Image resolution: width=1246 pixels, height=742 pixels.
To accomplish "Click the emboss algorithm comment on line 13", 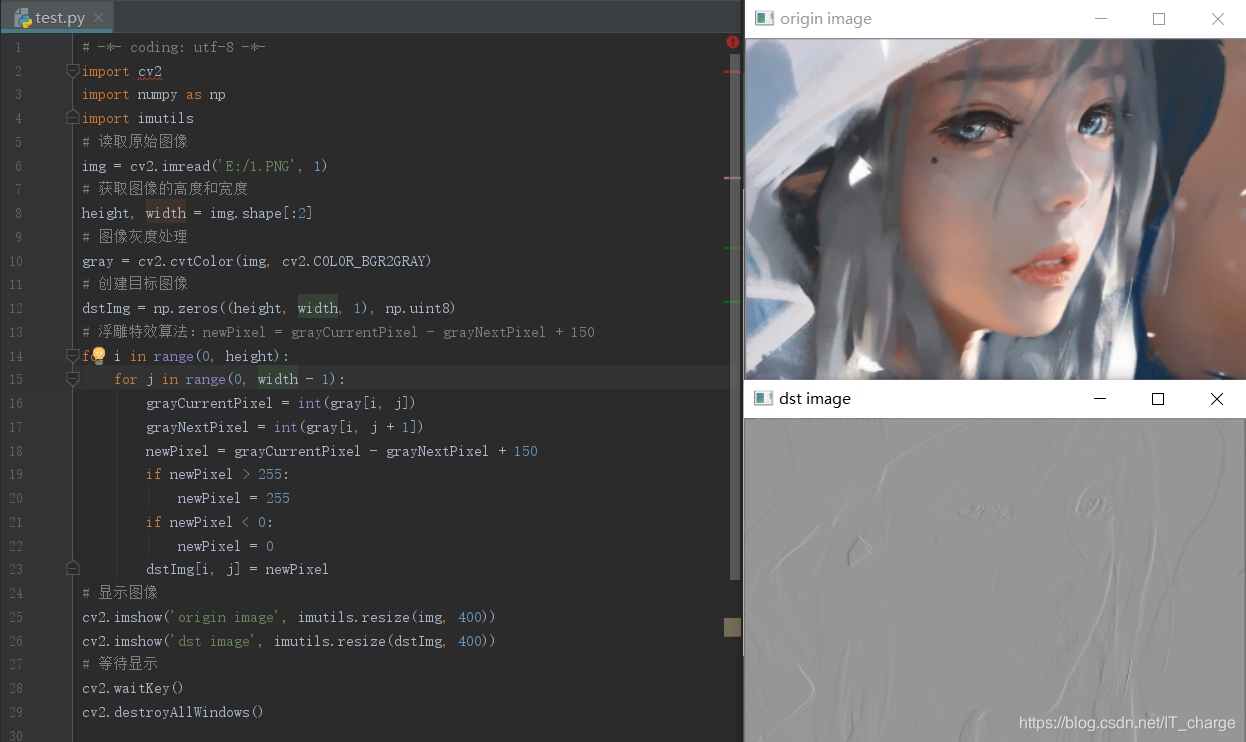I will (338, 332).
